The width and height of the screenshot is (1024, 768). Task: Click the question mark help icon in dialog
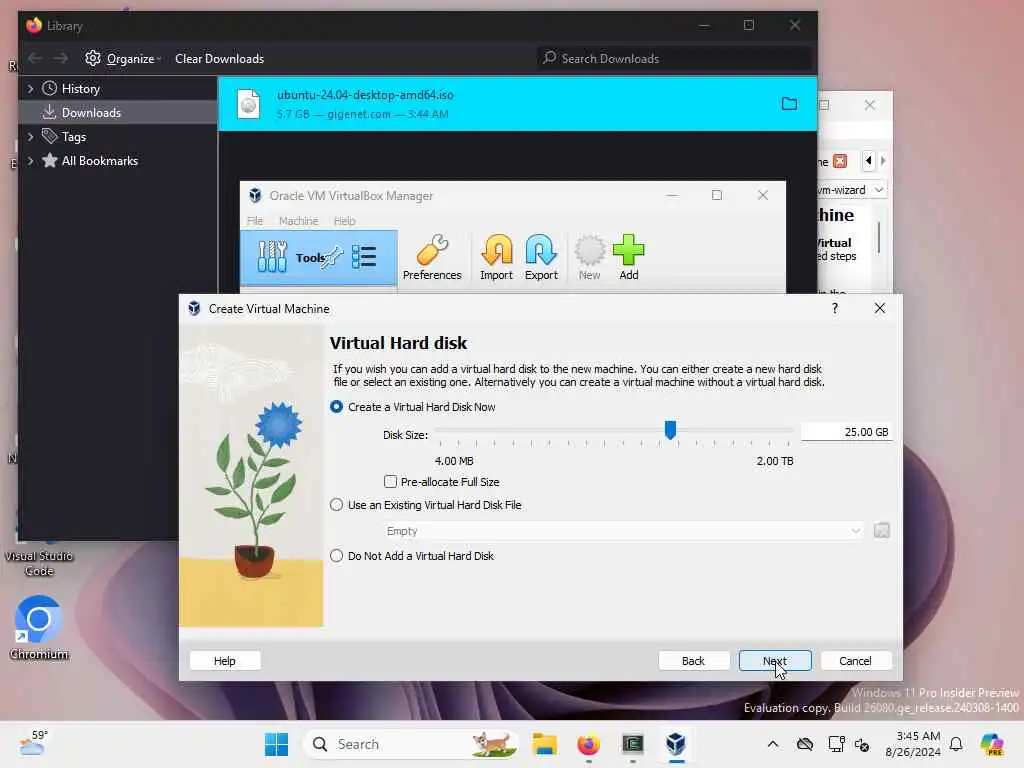pos(835,308)
